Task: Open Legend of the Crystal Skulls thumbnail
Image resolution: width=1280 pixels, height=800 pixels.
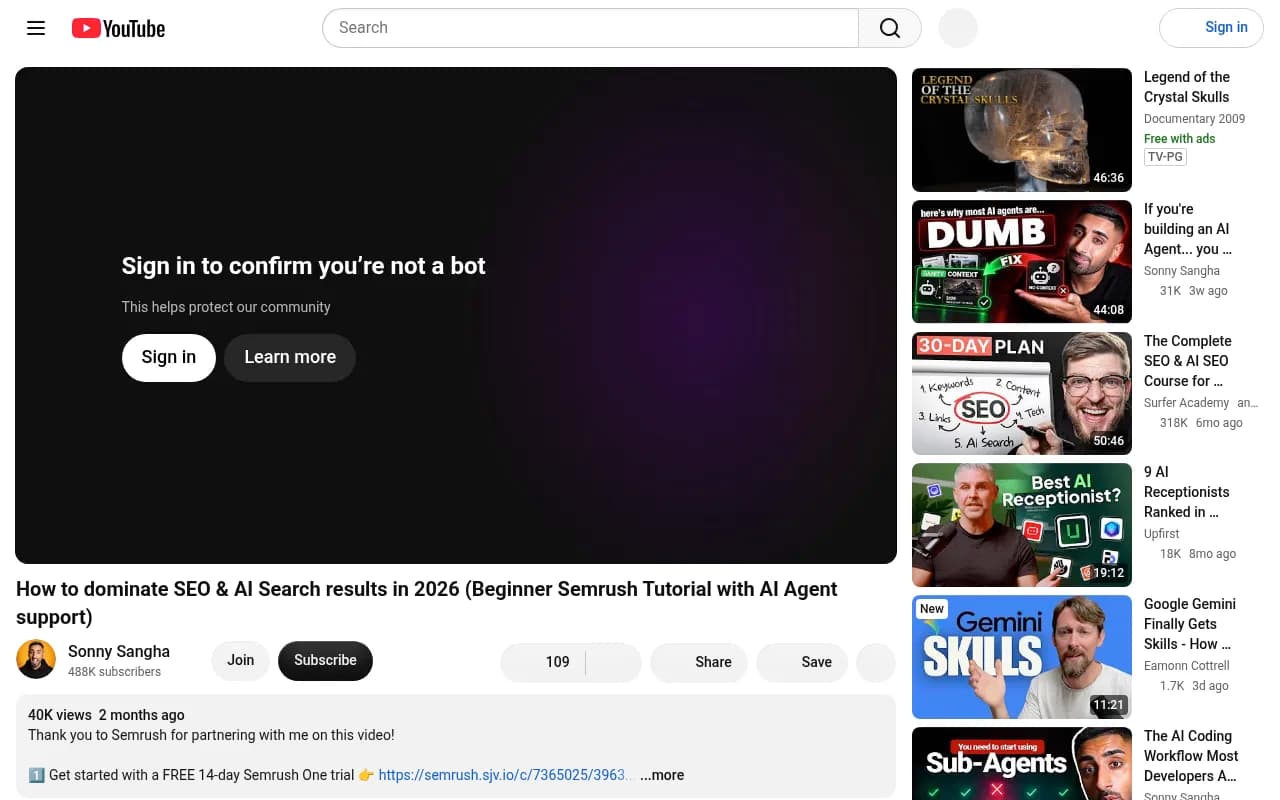Action: click(1022, 130)
